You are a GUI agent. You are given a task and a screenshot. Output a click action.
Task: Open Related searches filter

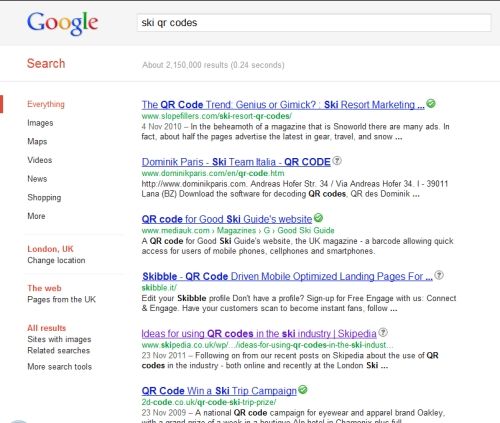tap(59, 351)
